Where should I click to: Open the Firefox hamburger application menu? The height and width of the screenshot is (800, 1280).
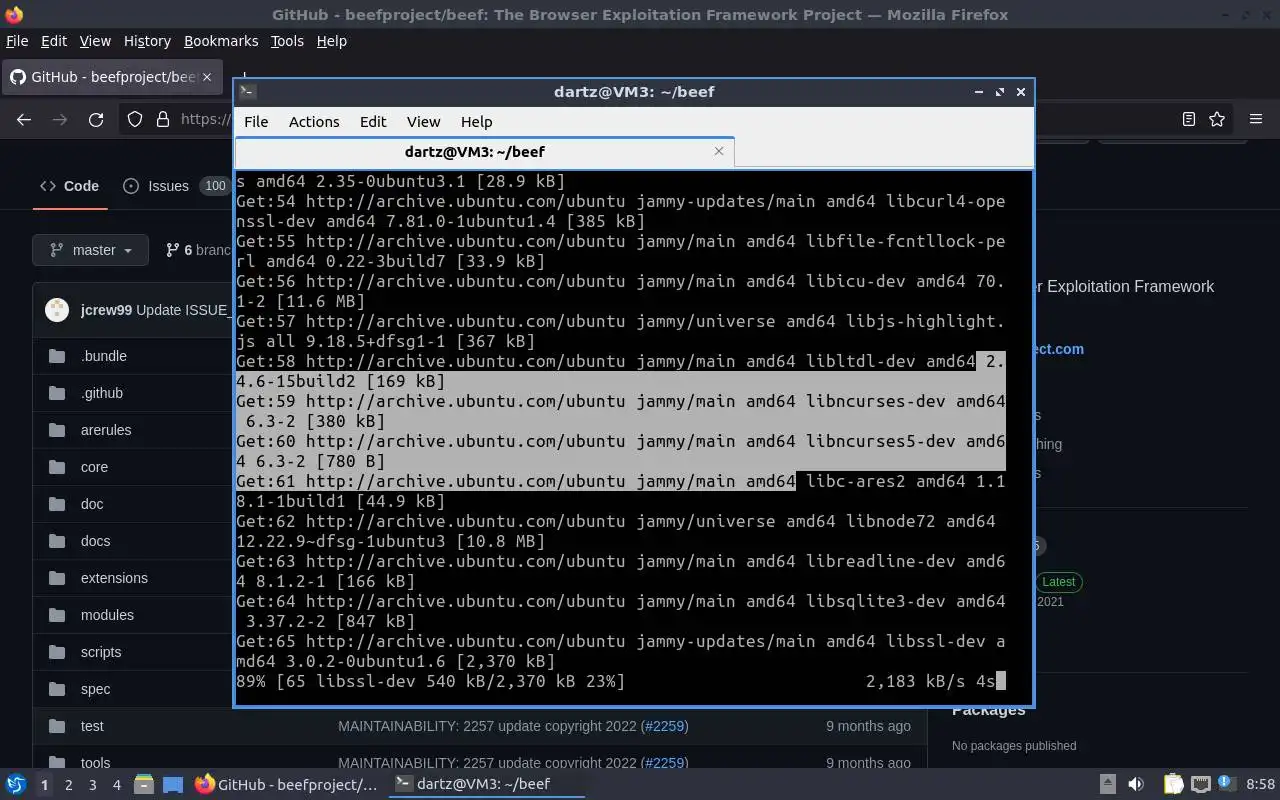point(1256,119)
